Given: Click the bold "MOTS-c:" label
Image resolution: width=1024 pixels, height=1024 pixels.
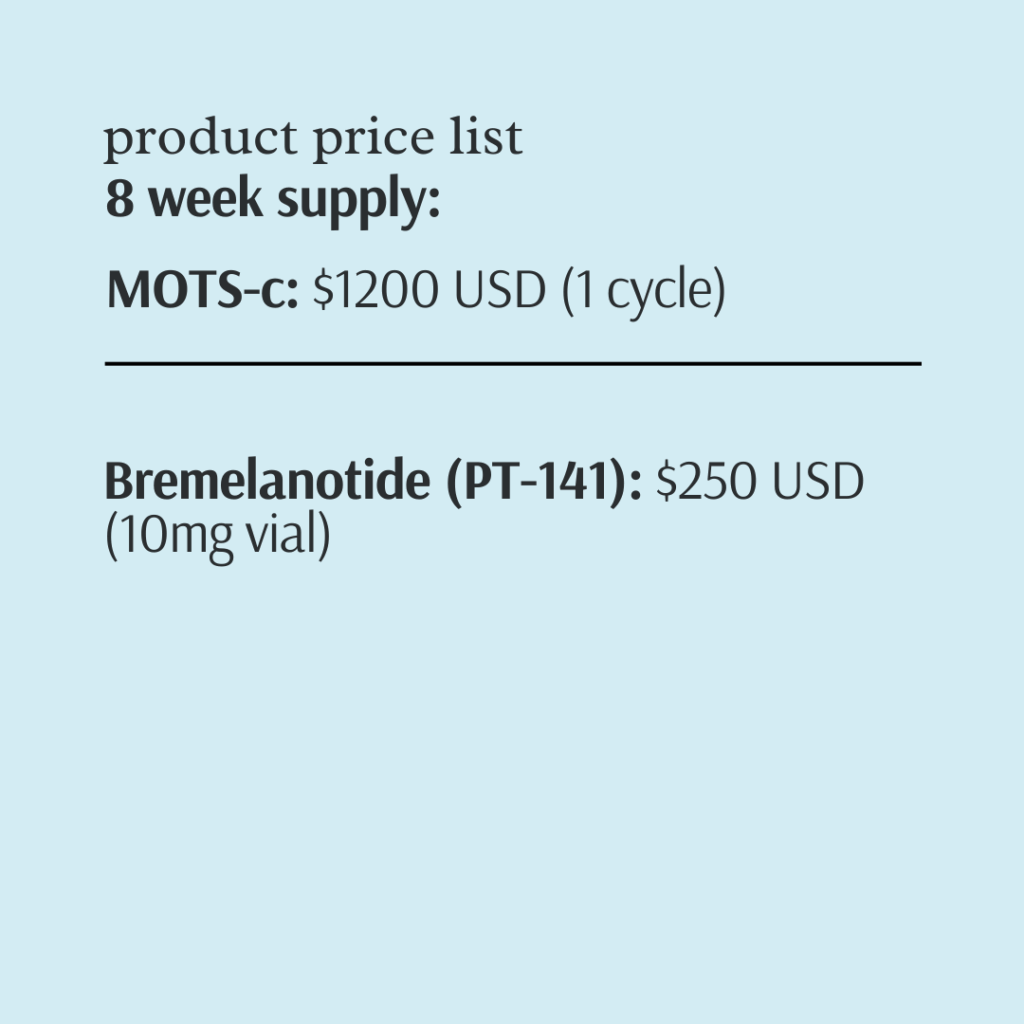Looking at the screenshot, I should [x=202, y=289].
